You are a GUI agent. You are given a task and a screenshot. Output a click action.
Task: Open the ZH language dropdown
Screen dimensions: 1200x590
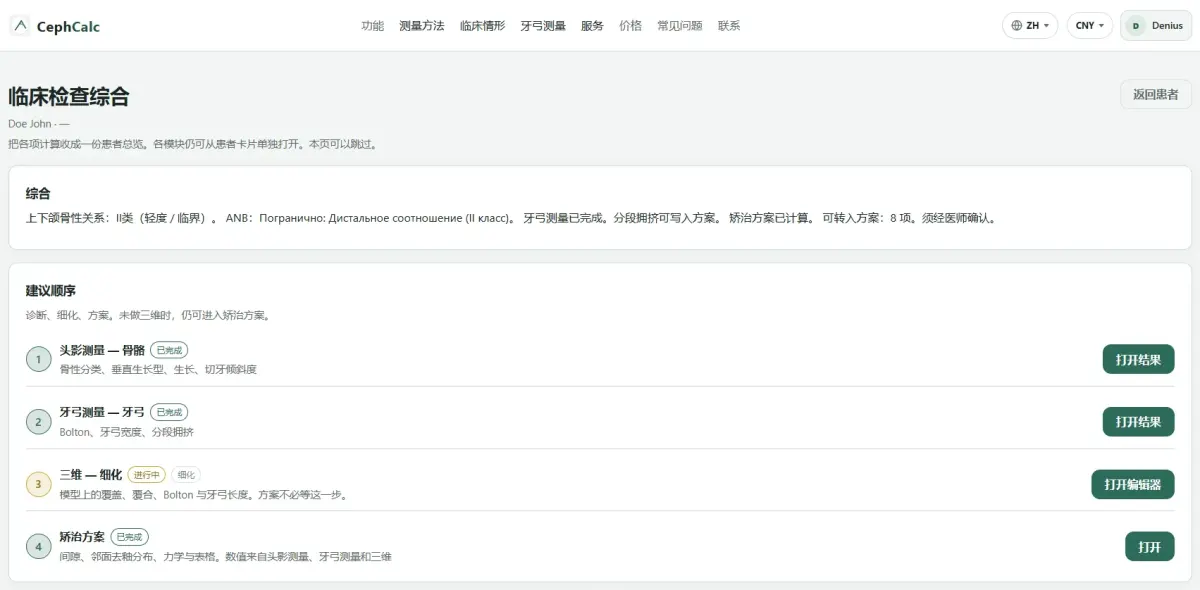[1030, 26]
